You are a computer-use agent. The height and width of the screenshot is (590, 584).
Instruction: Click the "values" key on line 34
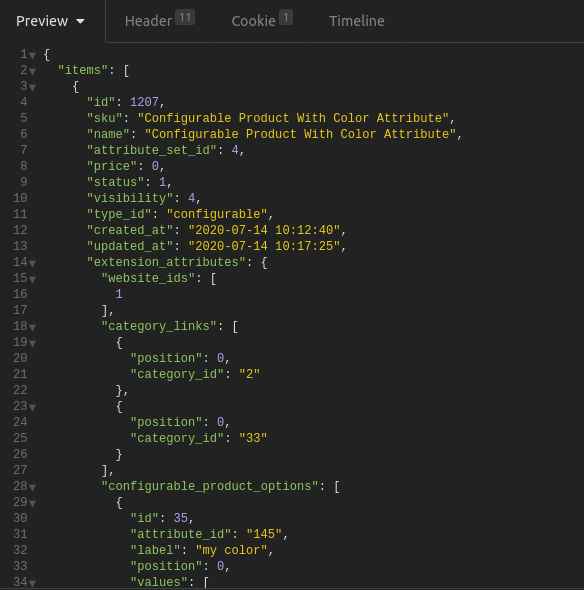tap(159, 582)
